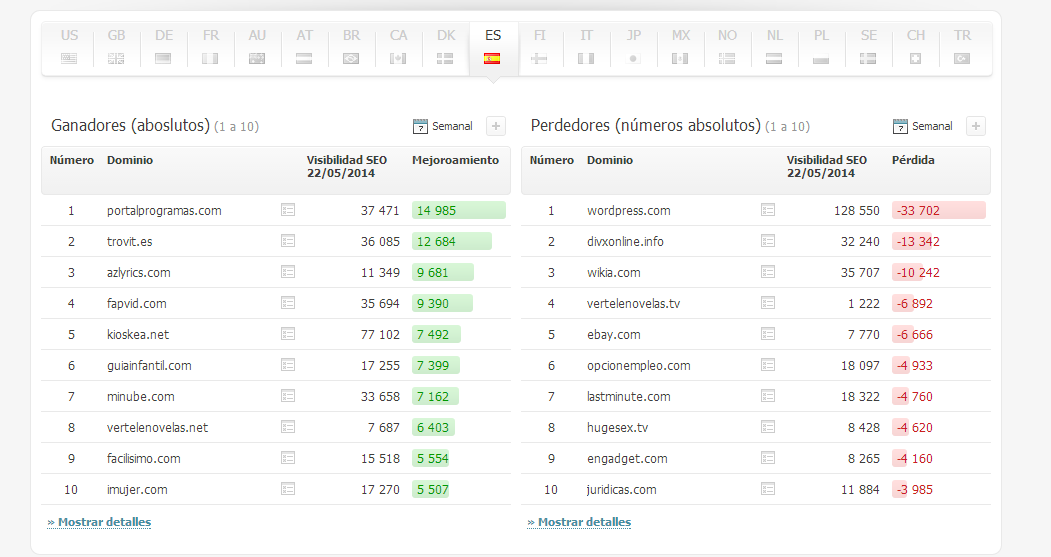The height and width of the screenshot is (557, 1051).
Task: Open detail icon for kioskea.net row
Action: click(x=288, y=334)
